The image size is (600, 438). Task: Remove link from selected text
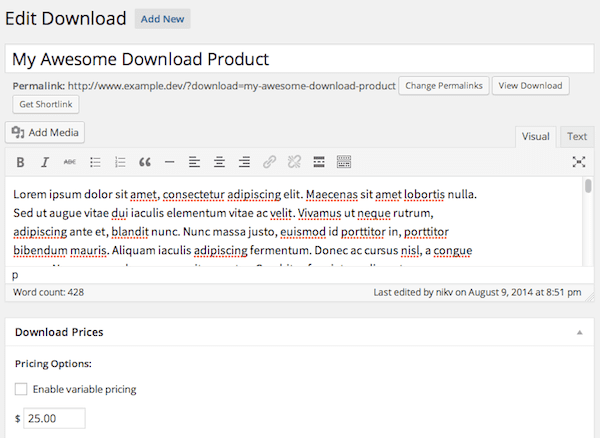click(x=294, y=161)
